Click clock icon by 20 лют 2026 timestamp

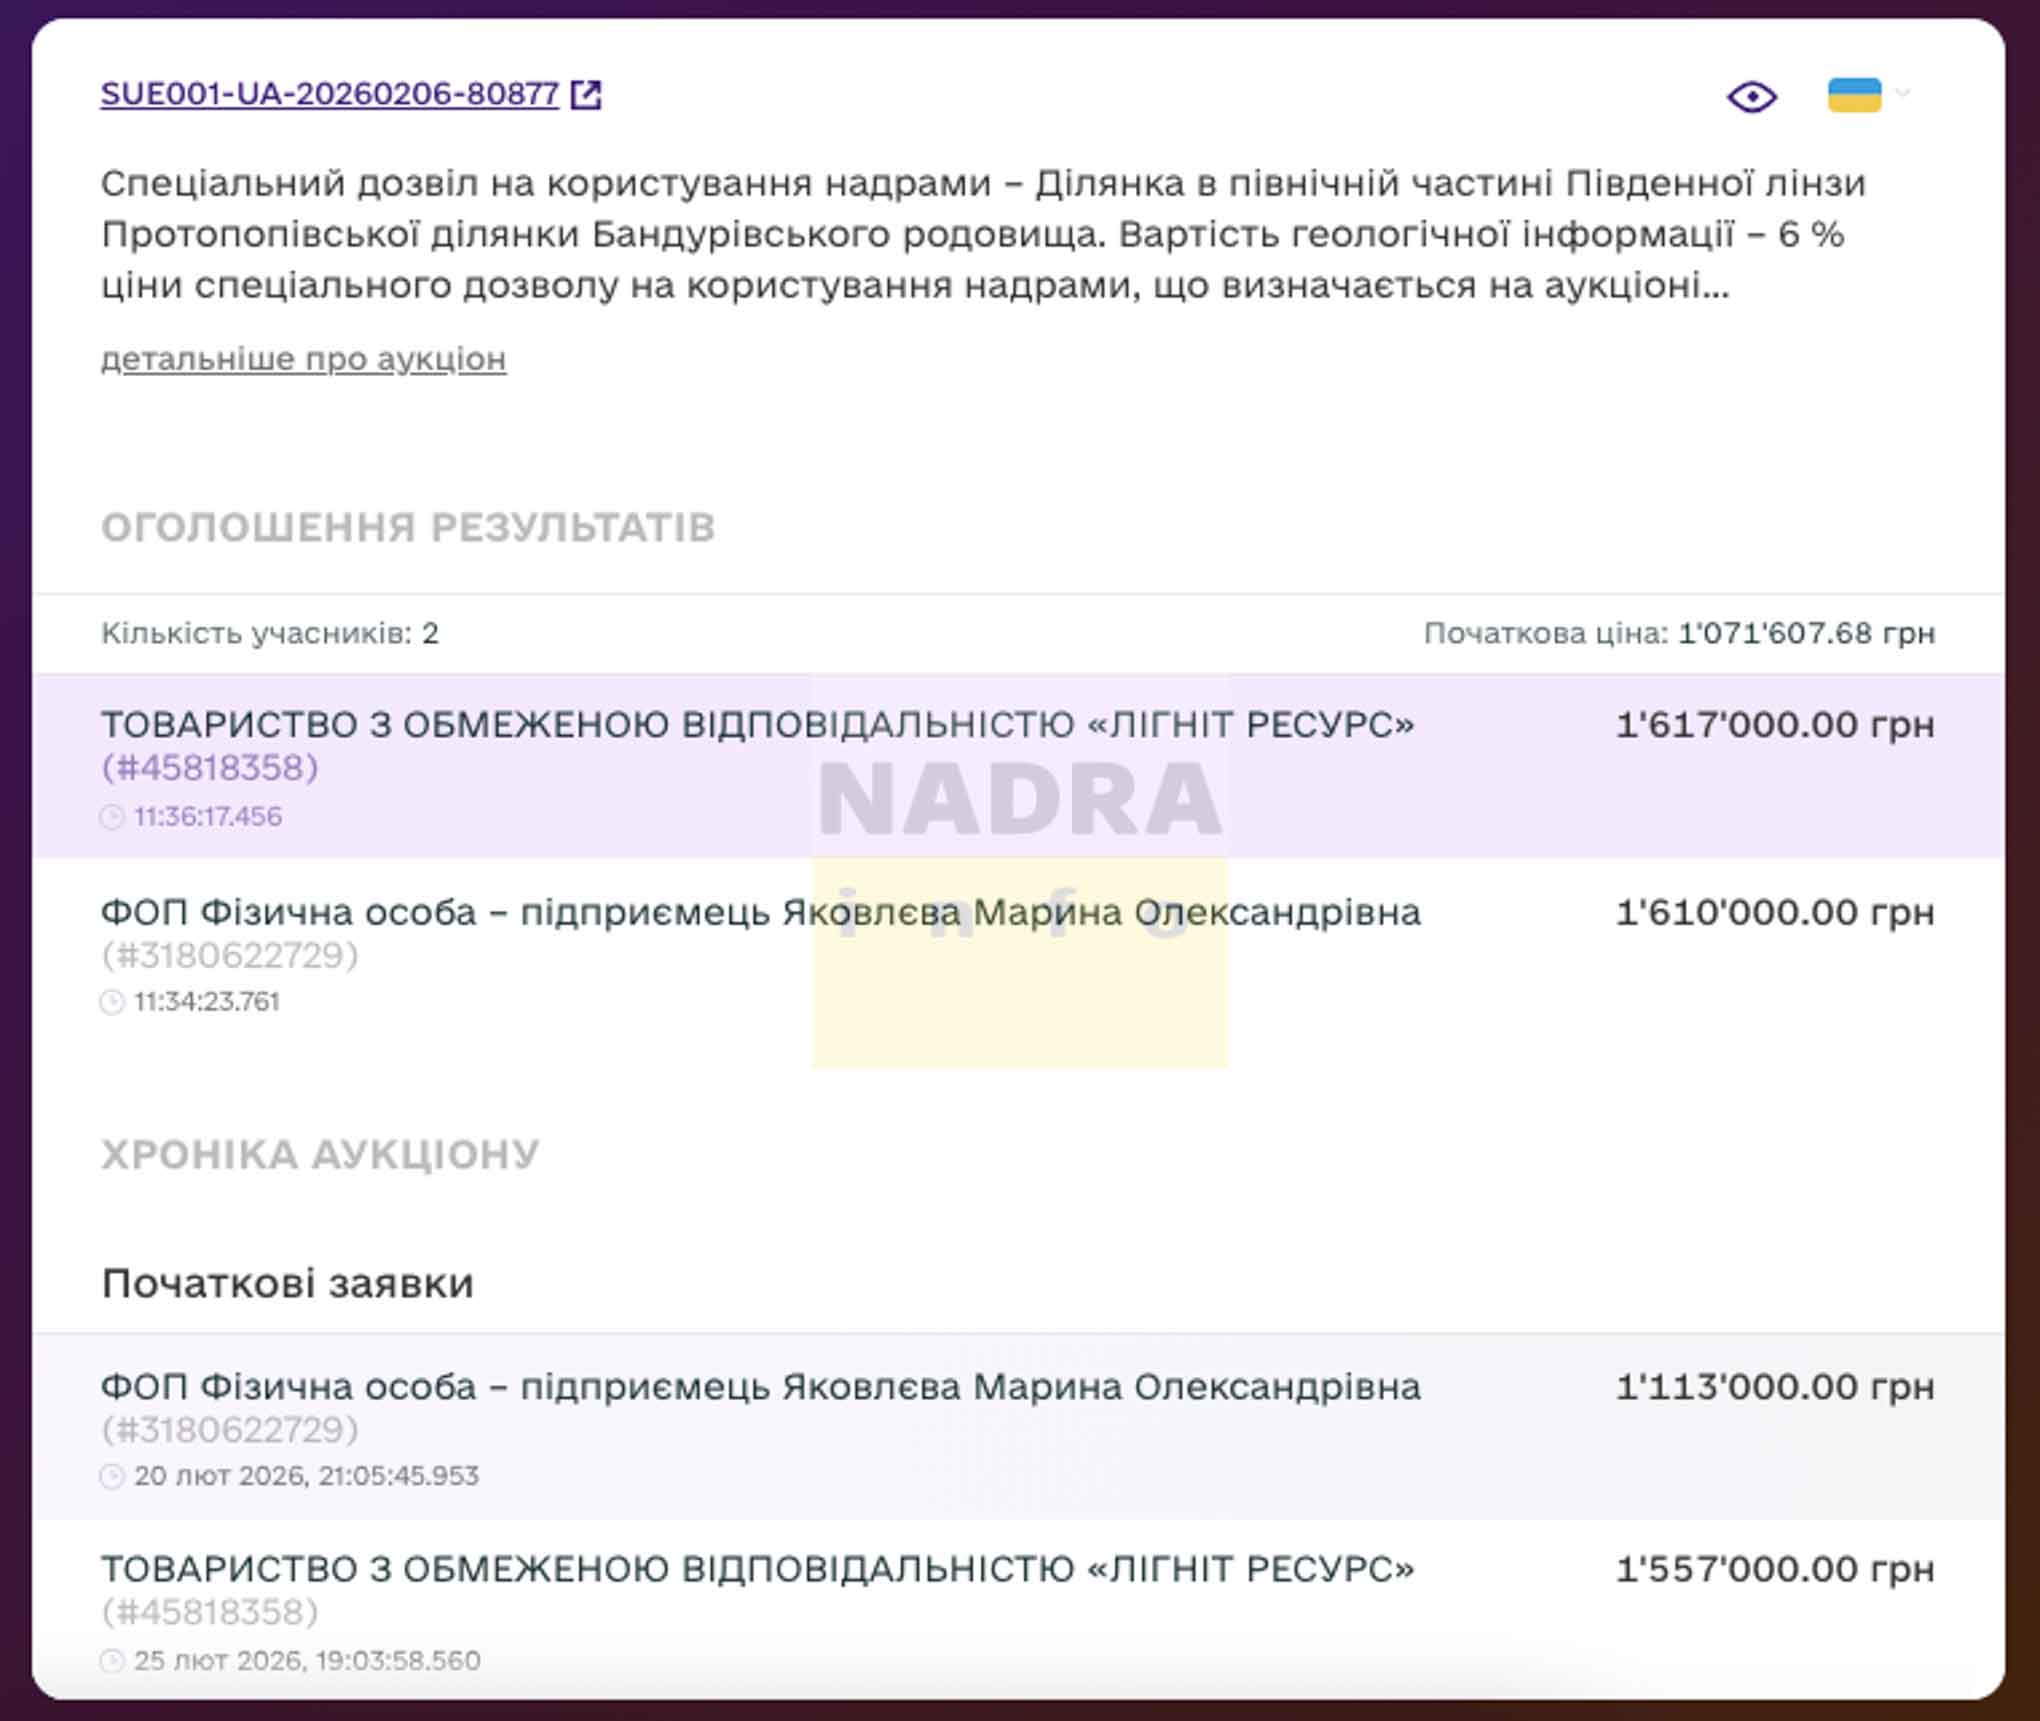[x=112, y=1476]
